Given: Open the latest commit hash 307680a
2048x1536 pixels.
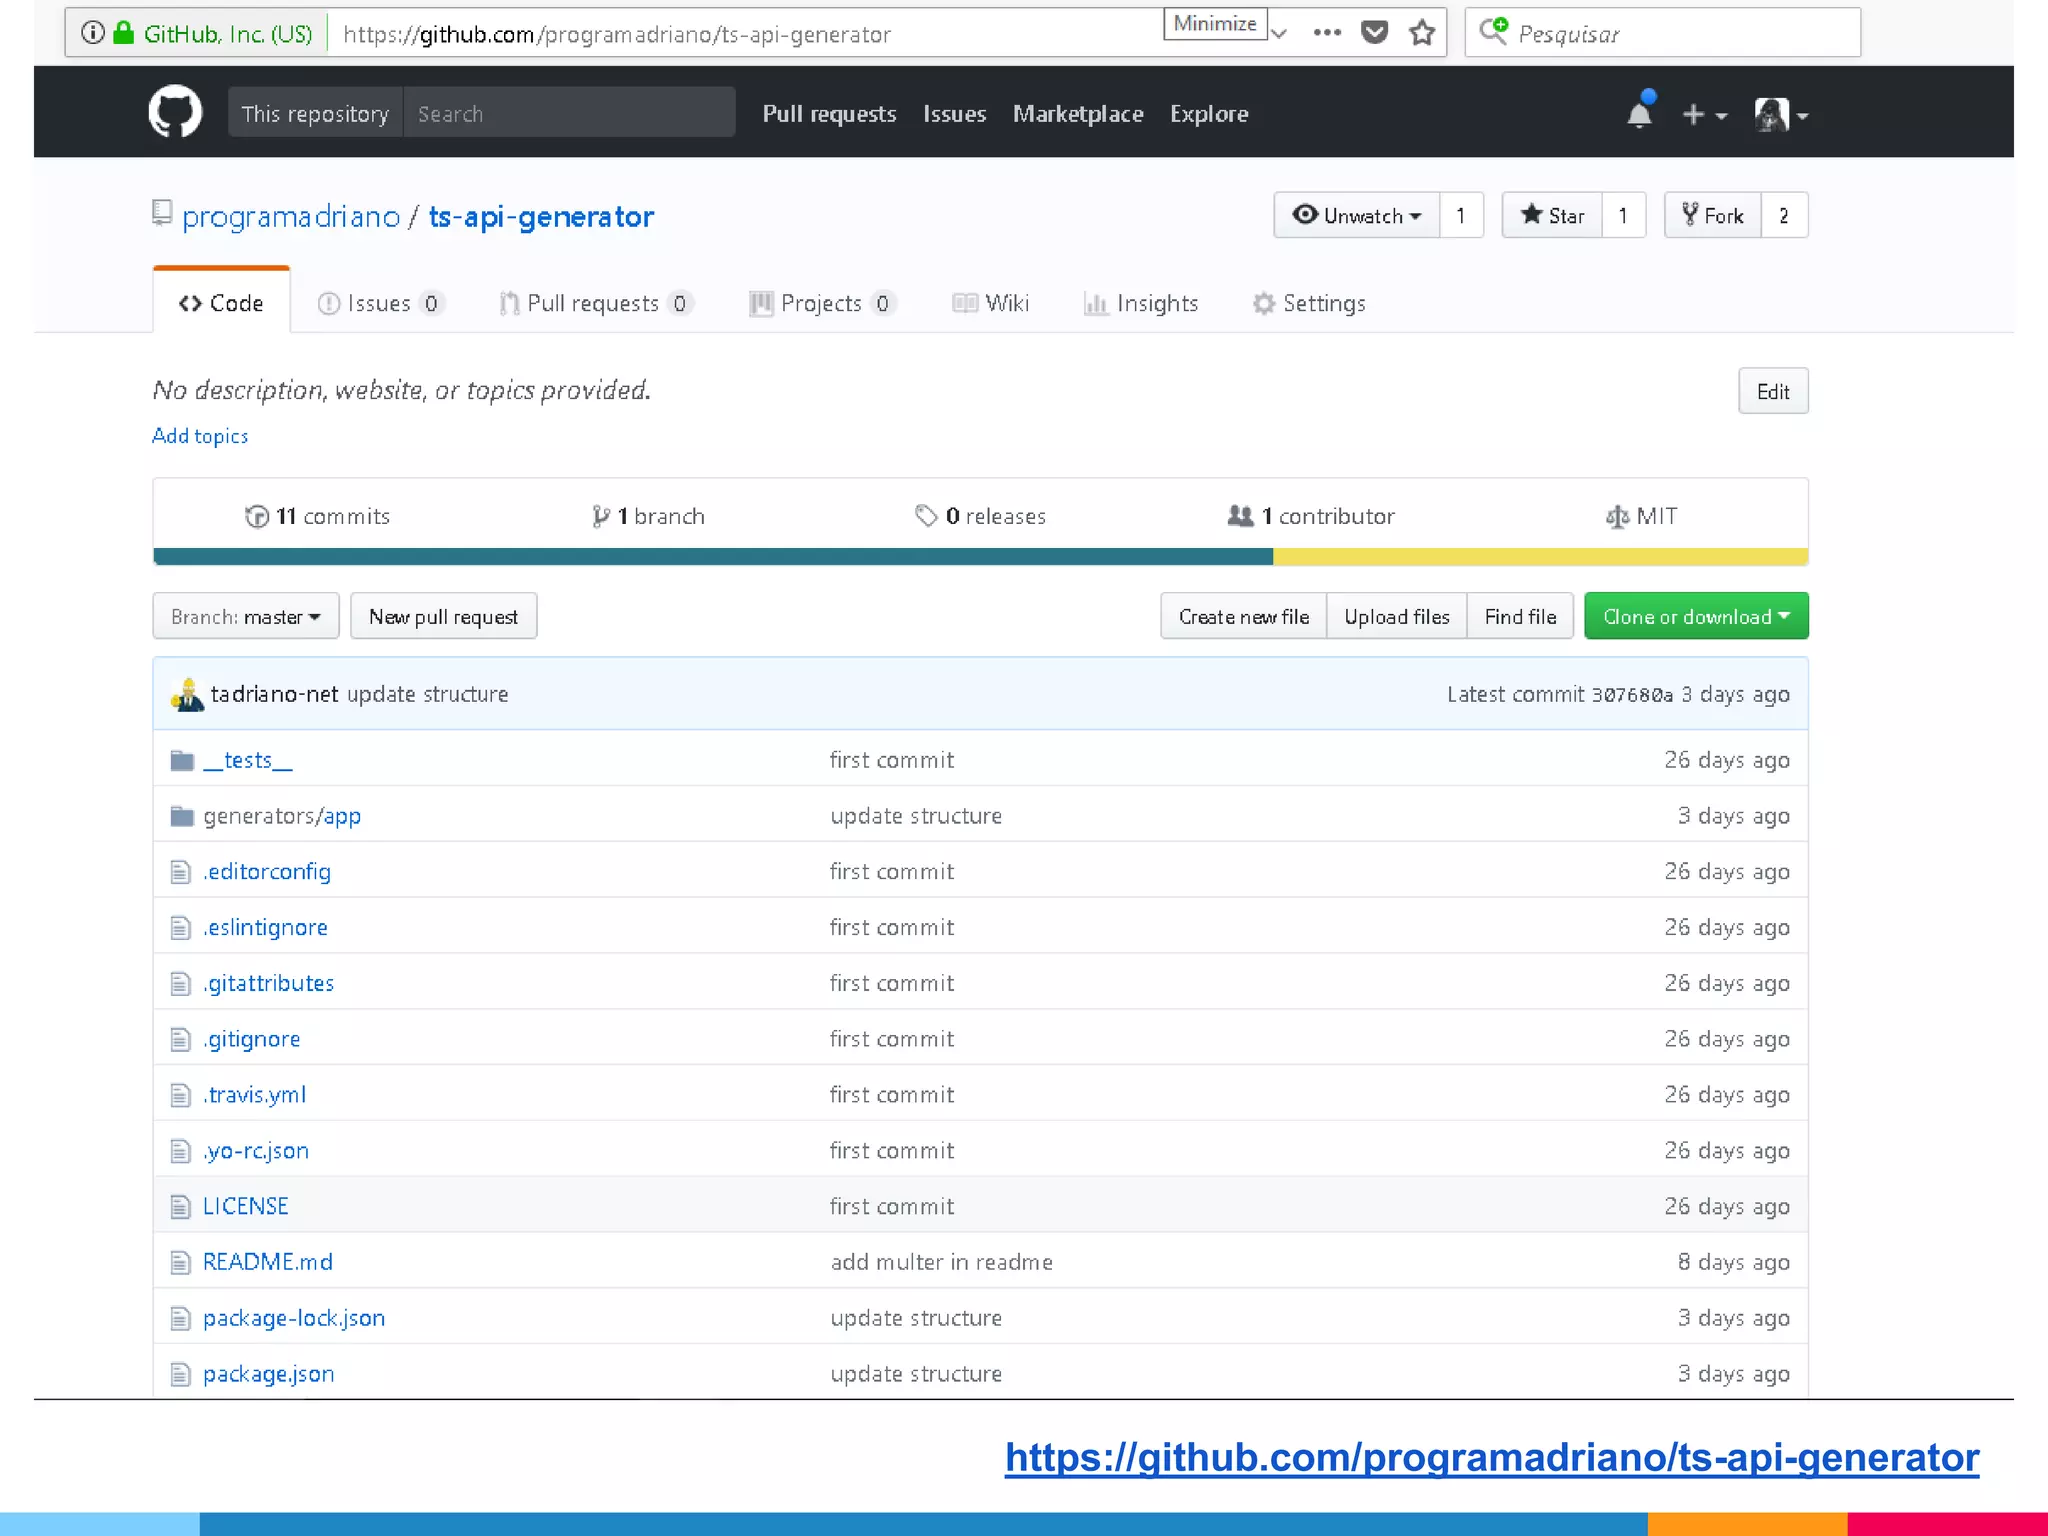Looking at the screenshot, I should pos(1632,695).
